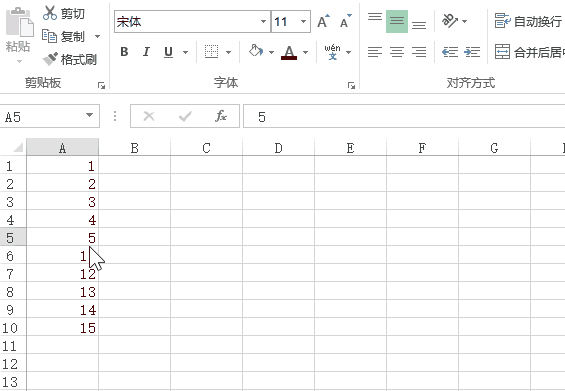Image resolution: width=565 pixels, height=391 pixels.
Task: Apply dark red font color
Action: pos(289,52)
